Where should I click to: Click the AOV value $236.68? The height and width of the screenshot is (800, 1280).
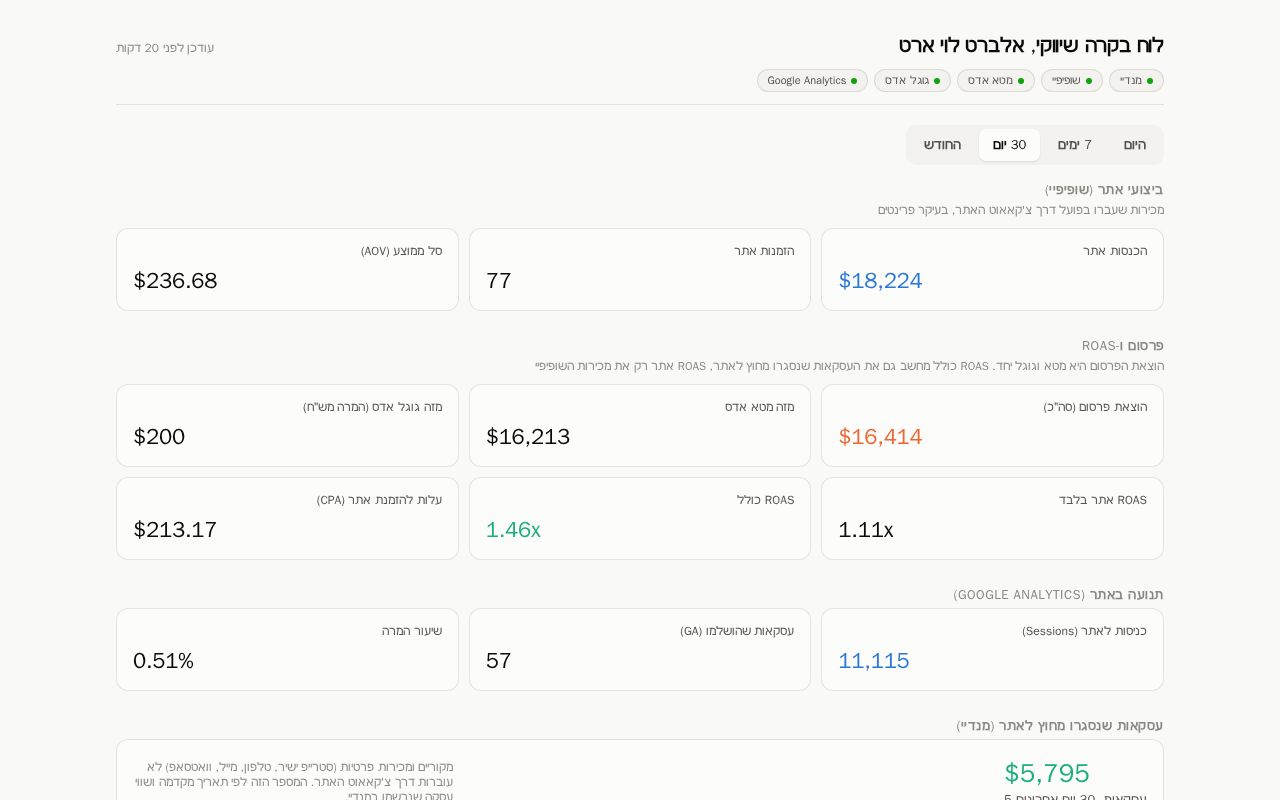[175, 281]
